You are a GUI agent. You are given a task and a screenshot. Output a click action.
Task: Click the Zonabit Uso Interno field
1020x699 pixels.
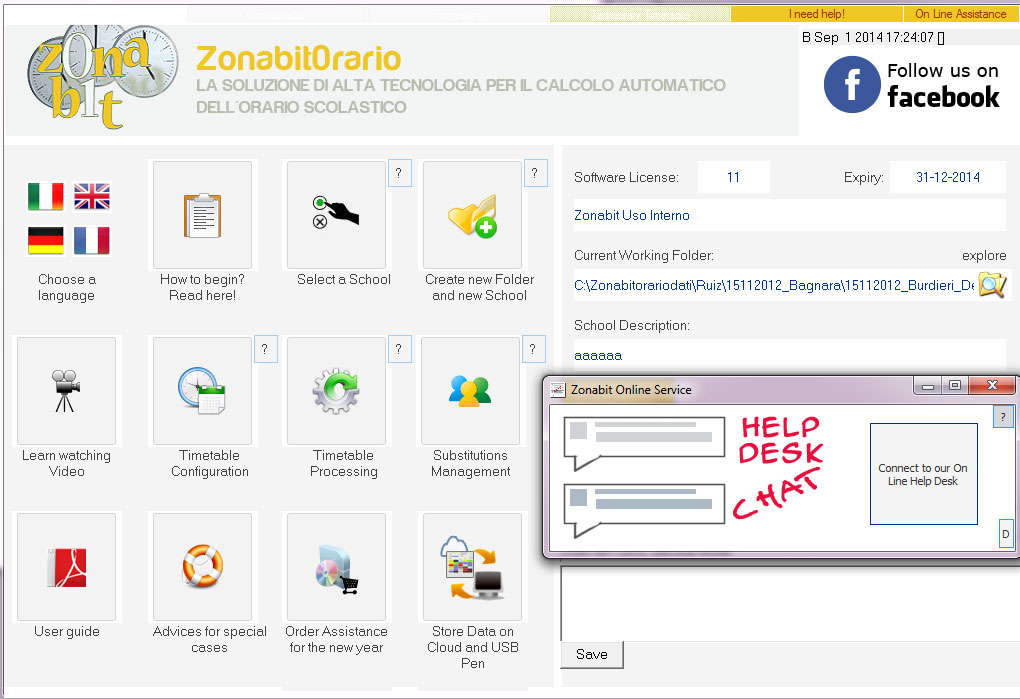pos(790,215)
